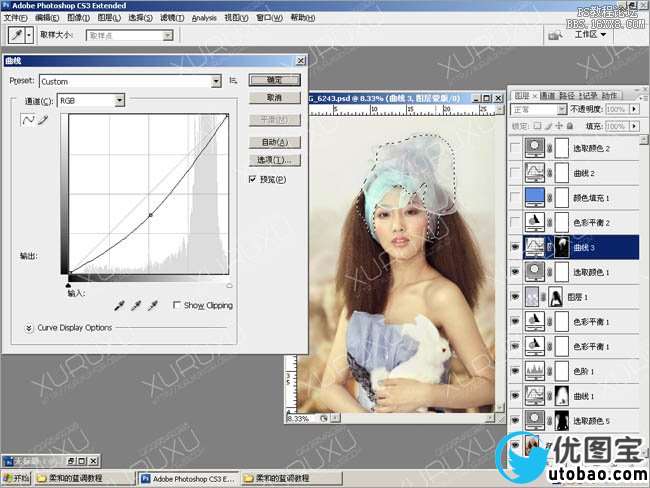The image size is (650, 488).
Task: Open the 取样大小 sample size dropdown
Action: click(x=167, y=36)
